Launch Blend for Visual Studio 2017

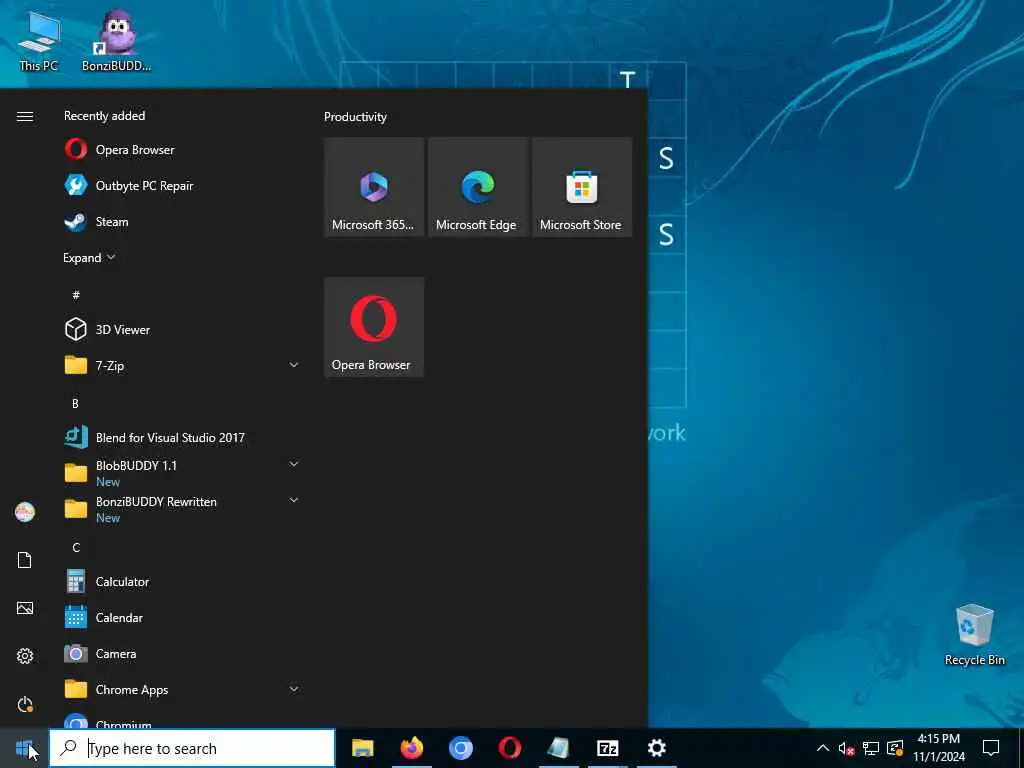182,437
